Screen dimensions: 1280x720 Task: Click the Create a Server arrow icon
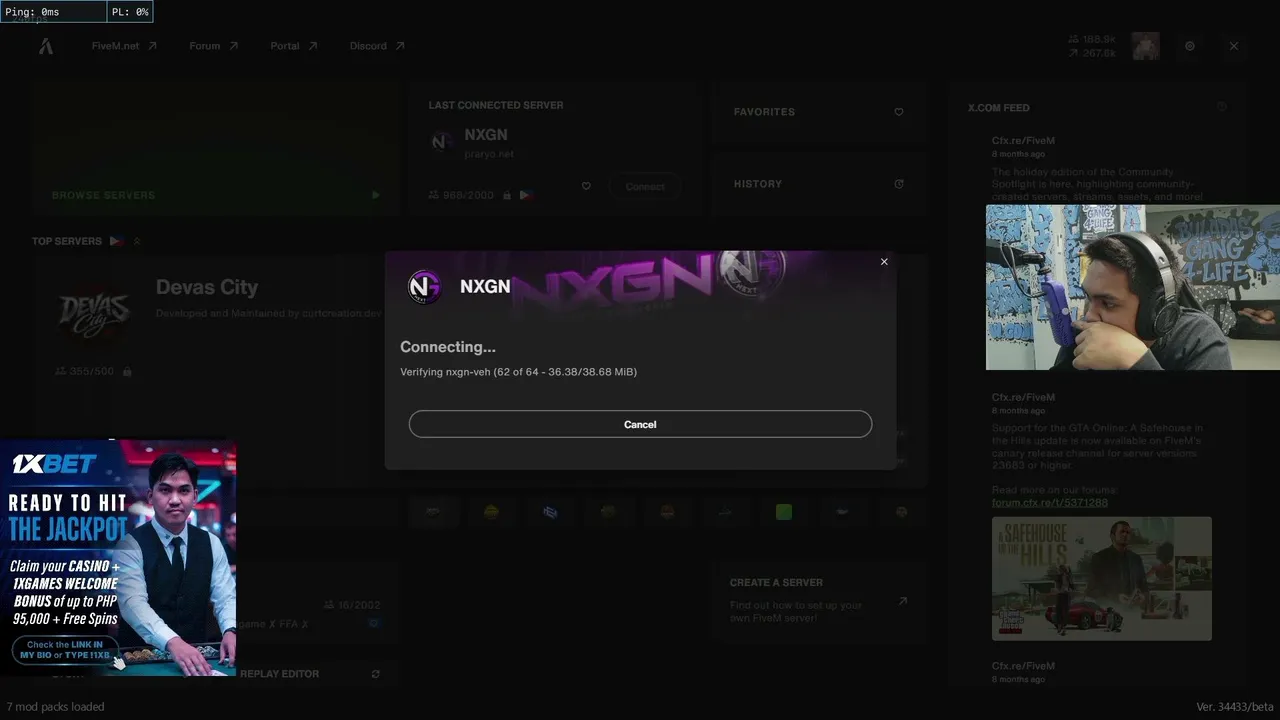[x=902, y=601]
